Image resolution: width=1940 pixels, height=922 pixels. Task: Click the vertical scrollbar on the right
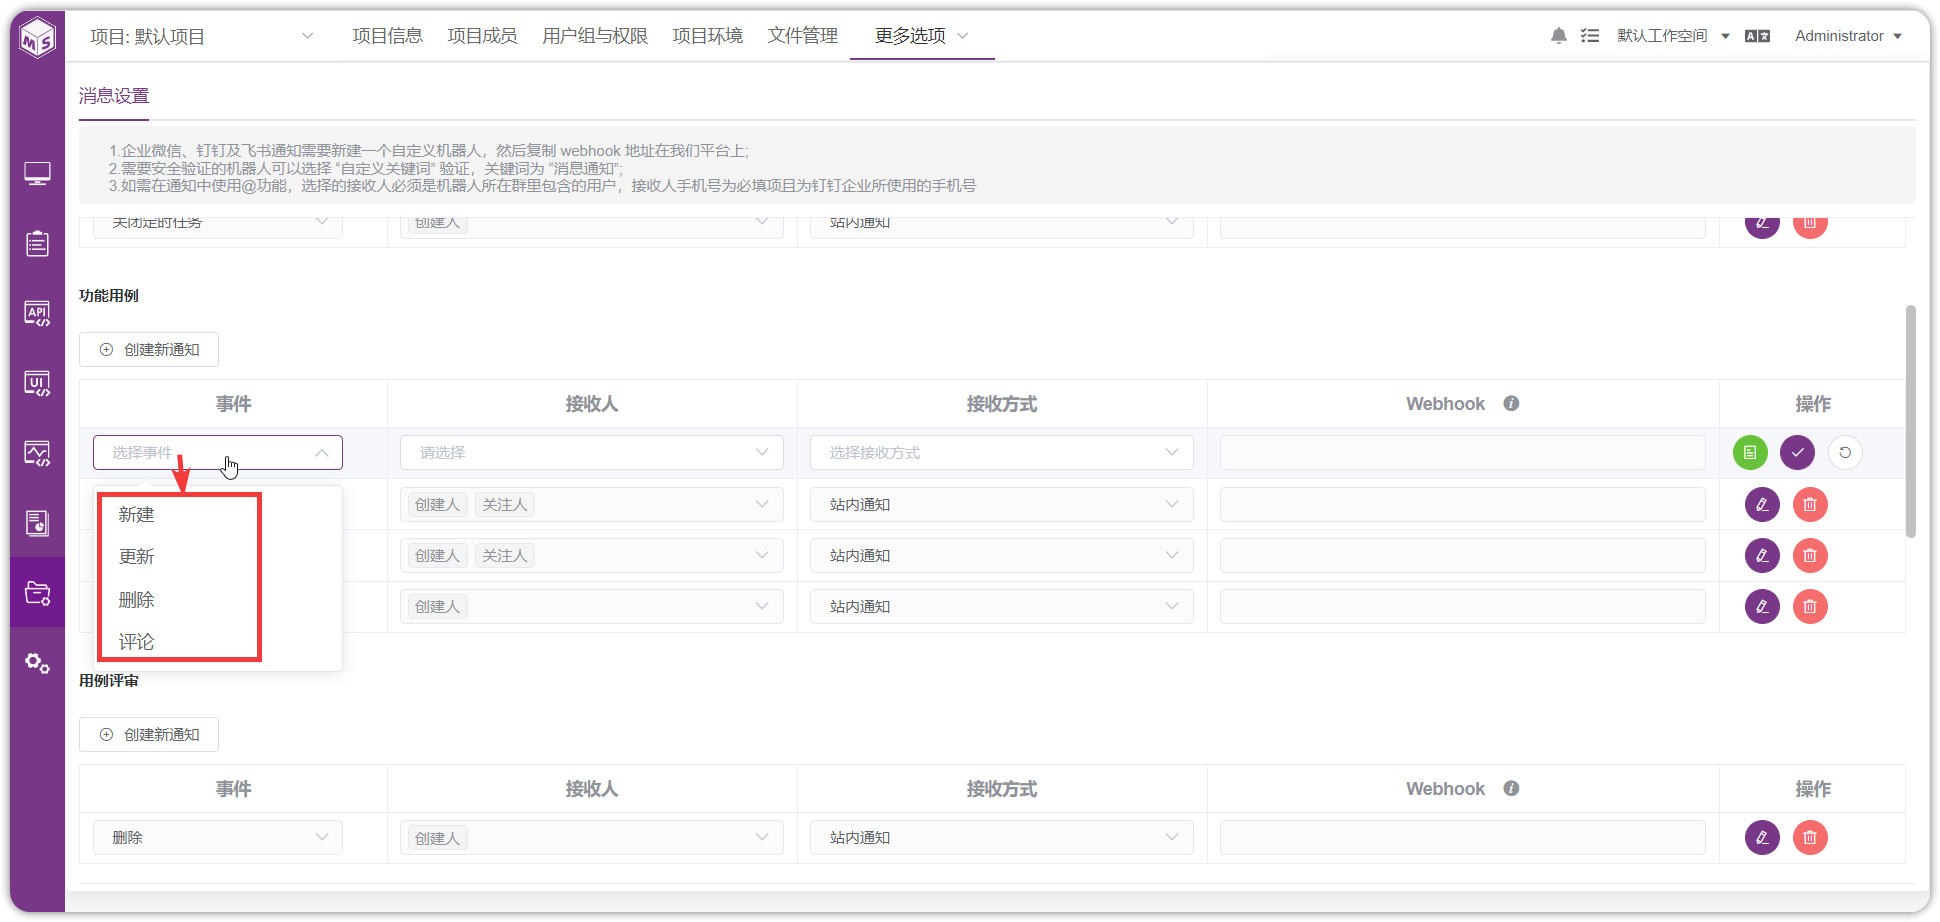tap(1911, 421)
